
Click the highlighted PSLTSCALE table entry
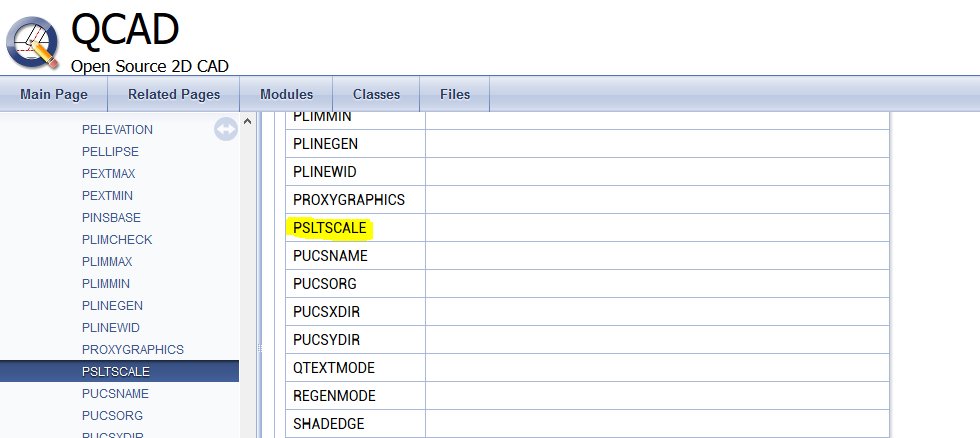[330, 228]
